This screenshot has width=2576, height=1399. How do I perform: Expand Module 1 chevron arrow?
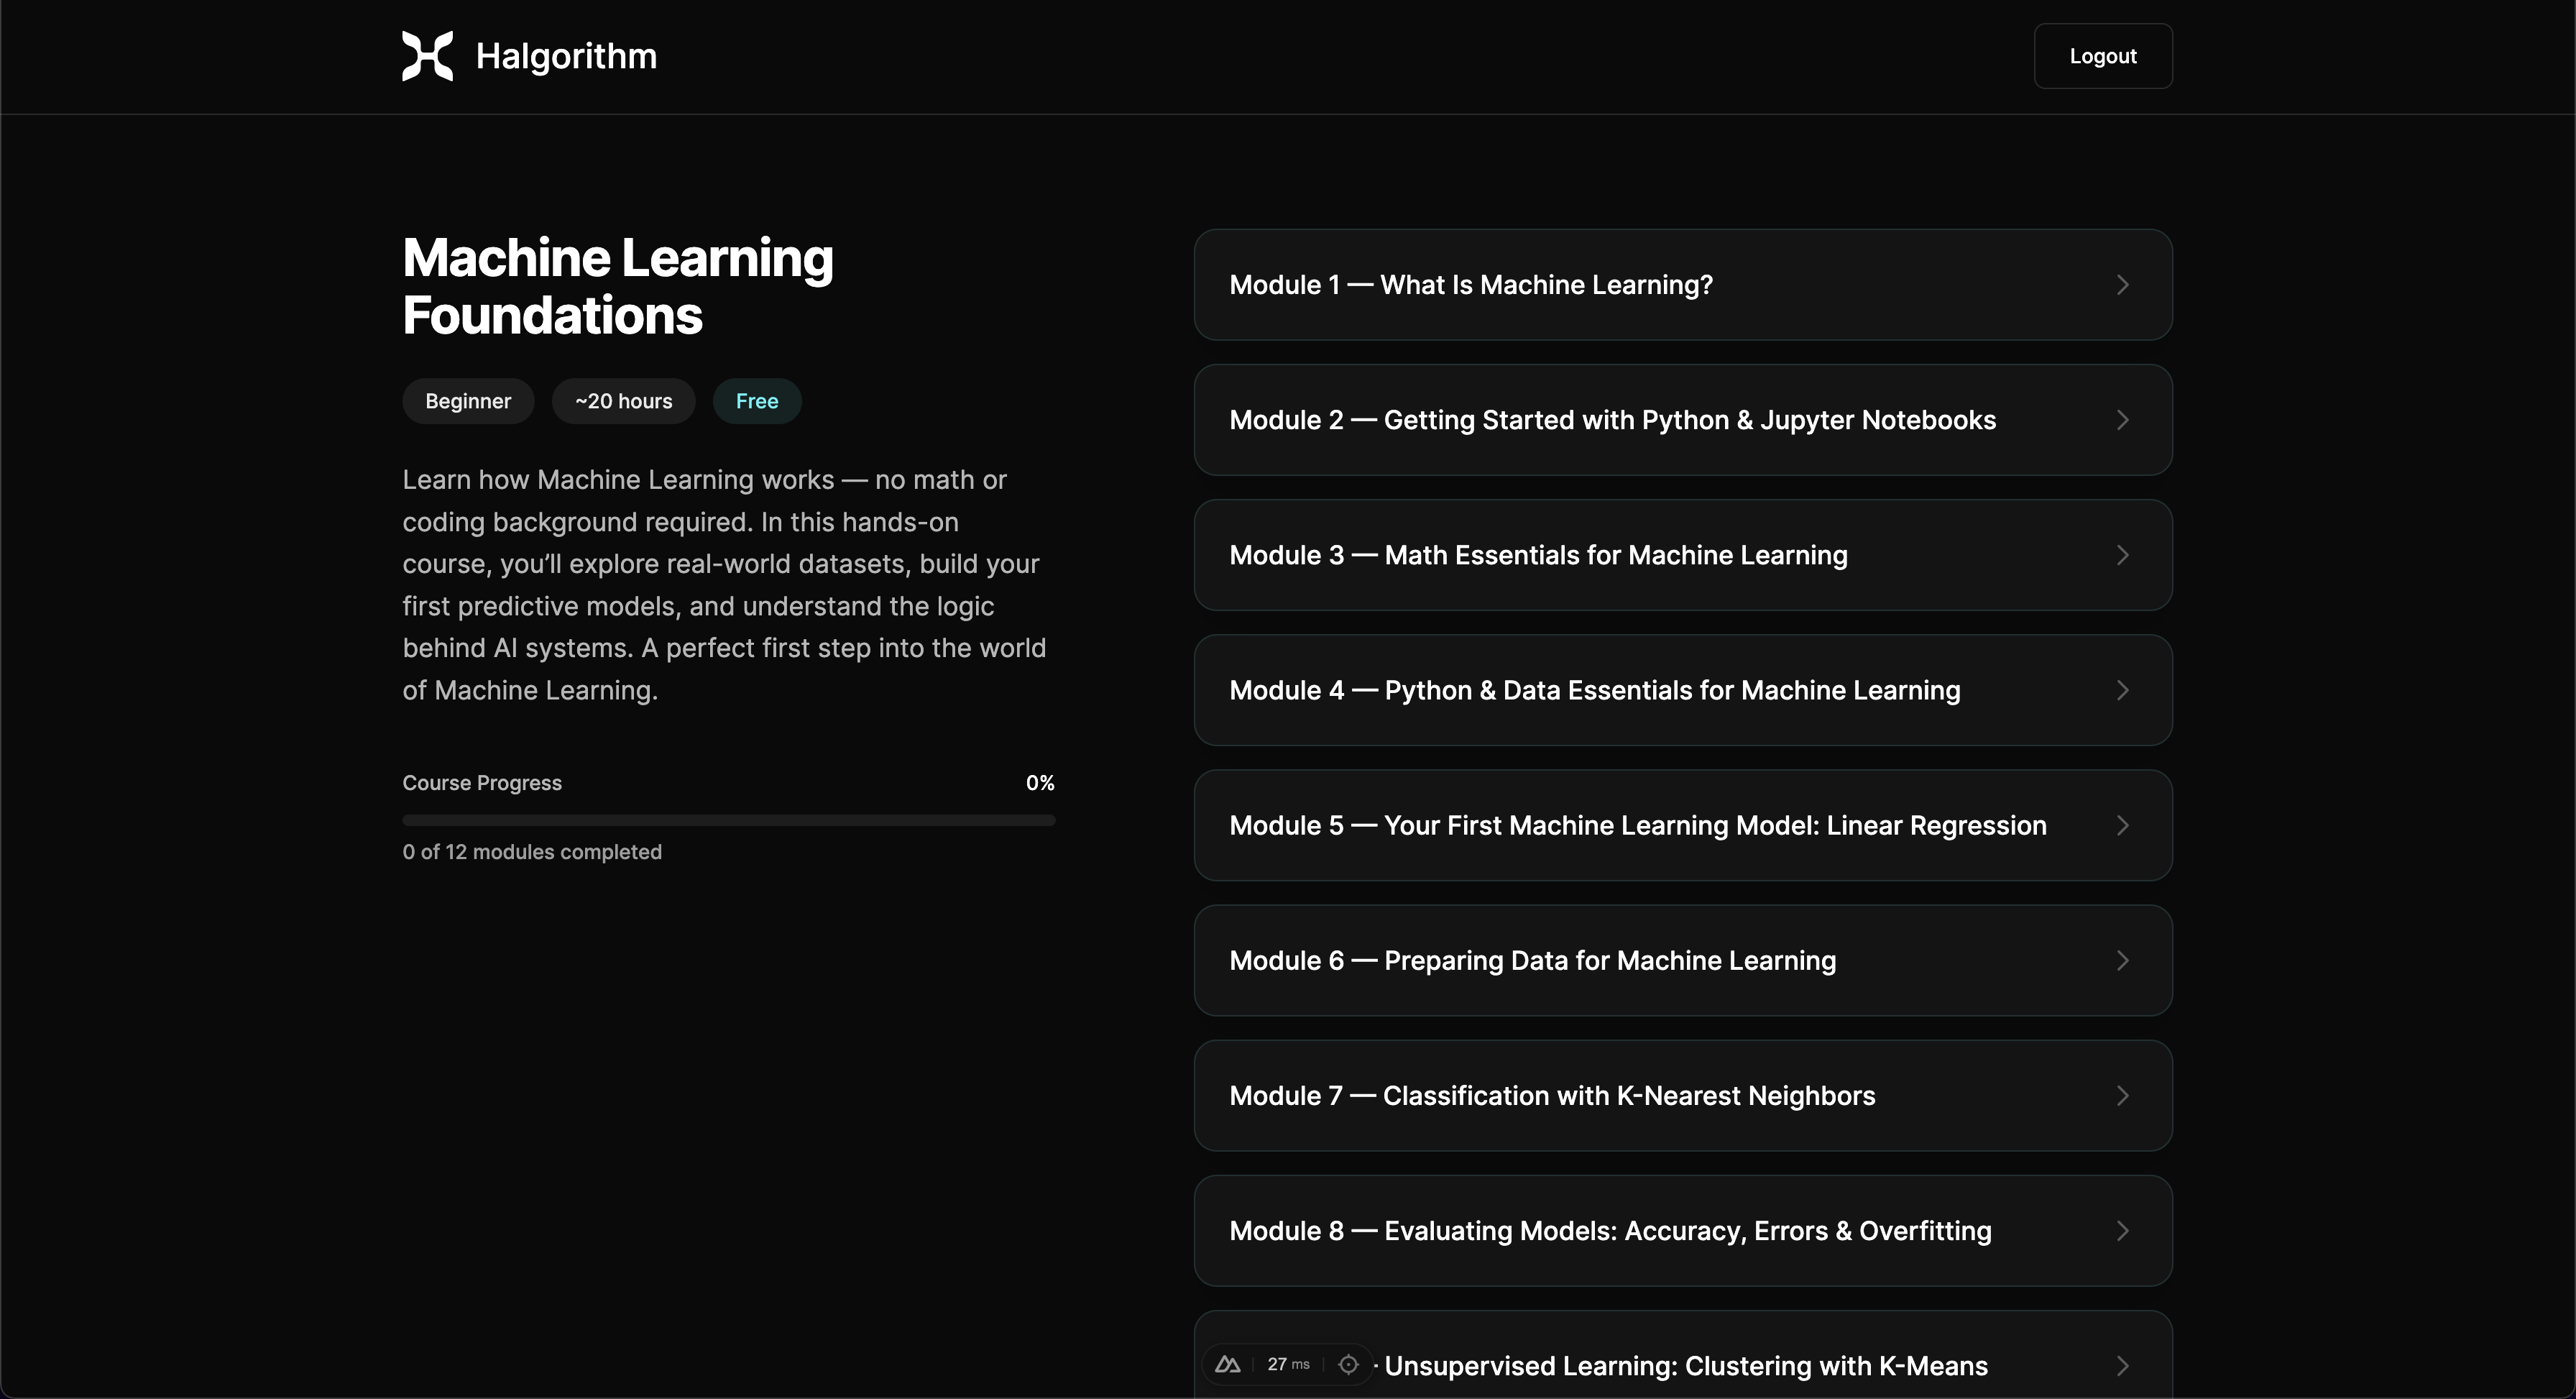click(2122, 285)
